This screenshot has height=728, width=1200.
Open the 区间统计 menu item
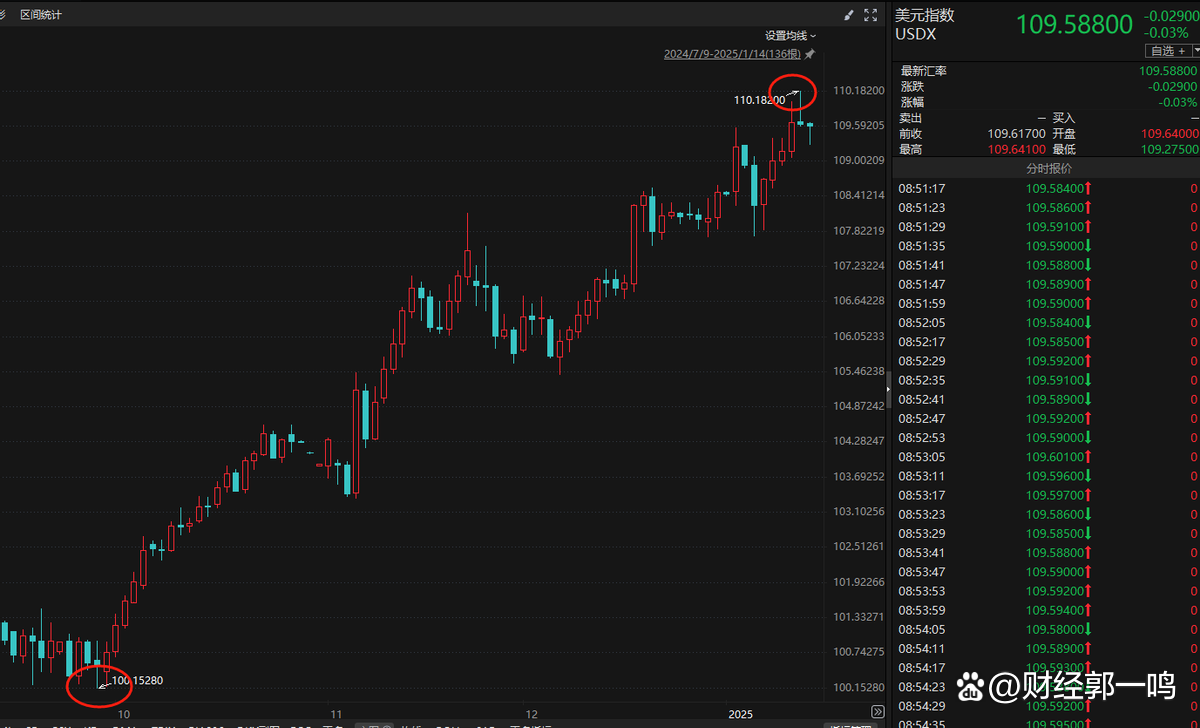(x=41, y=14)
